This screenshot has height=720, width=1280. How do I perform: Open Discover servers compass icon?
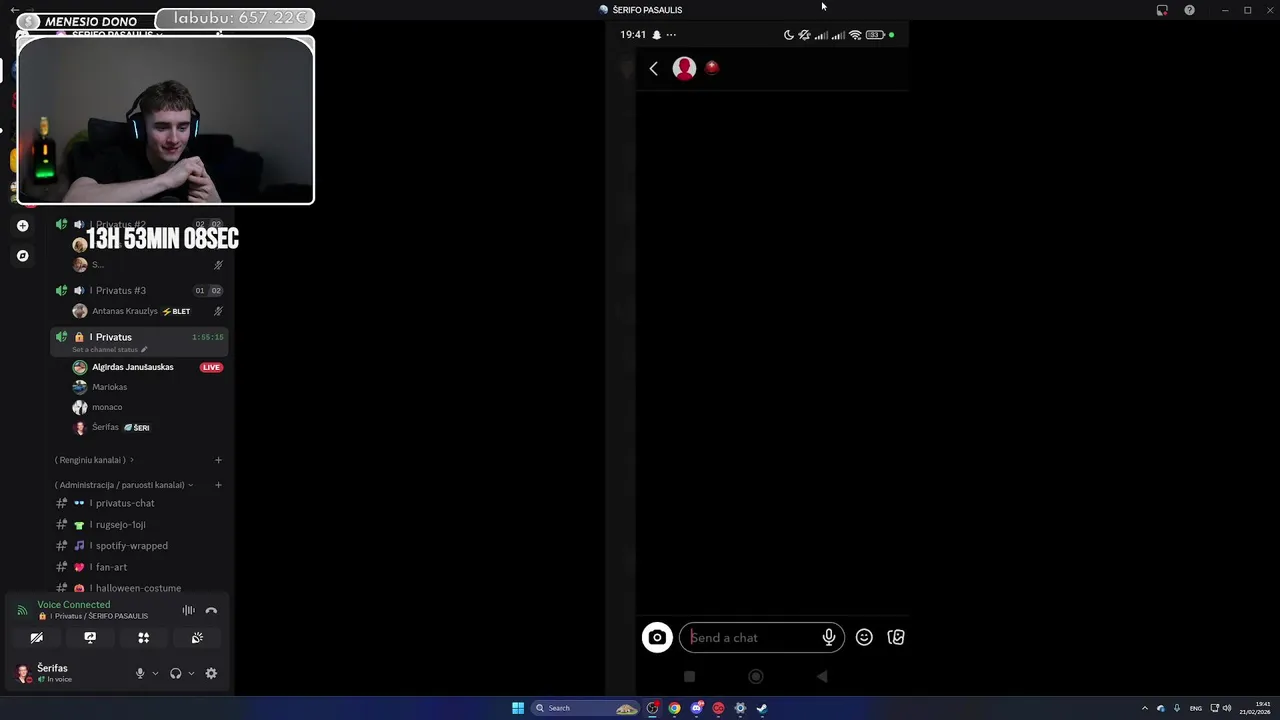23,256
